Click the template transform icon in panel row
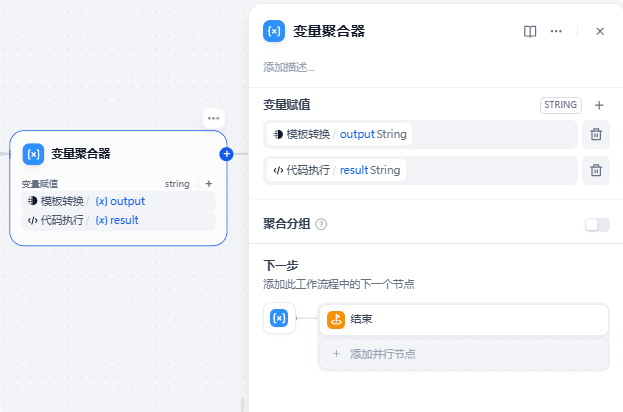623x412 pixels. pyautogui.click(x=278, y=134)
